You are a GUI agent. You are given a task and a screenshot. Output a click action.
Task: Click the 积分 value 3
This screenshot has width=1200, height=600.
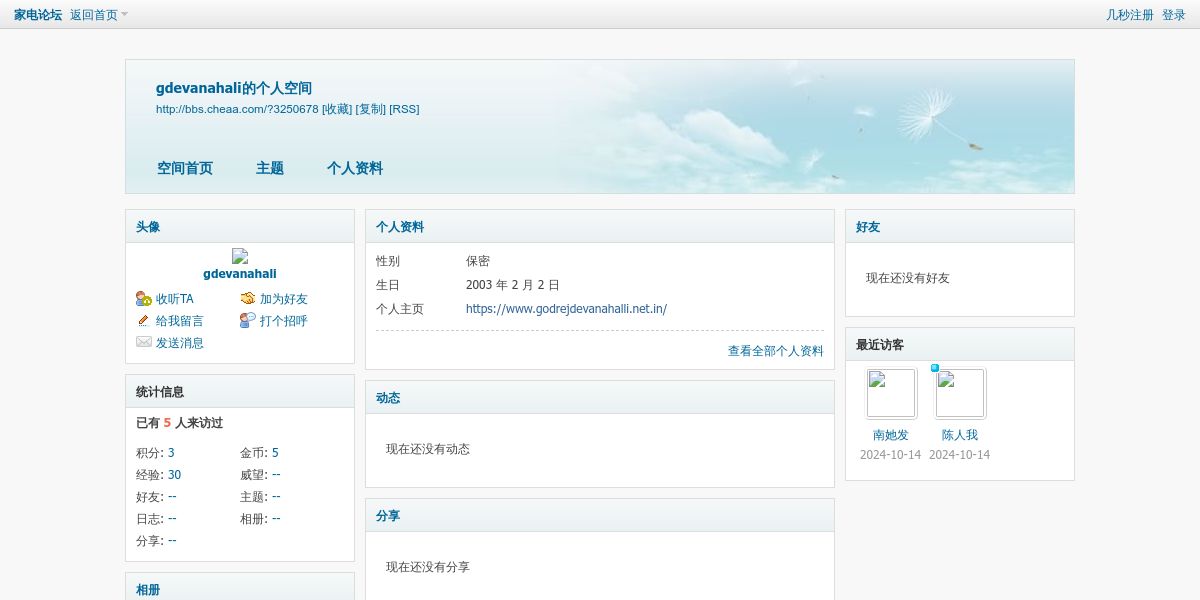click(171, 453)
